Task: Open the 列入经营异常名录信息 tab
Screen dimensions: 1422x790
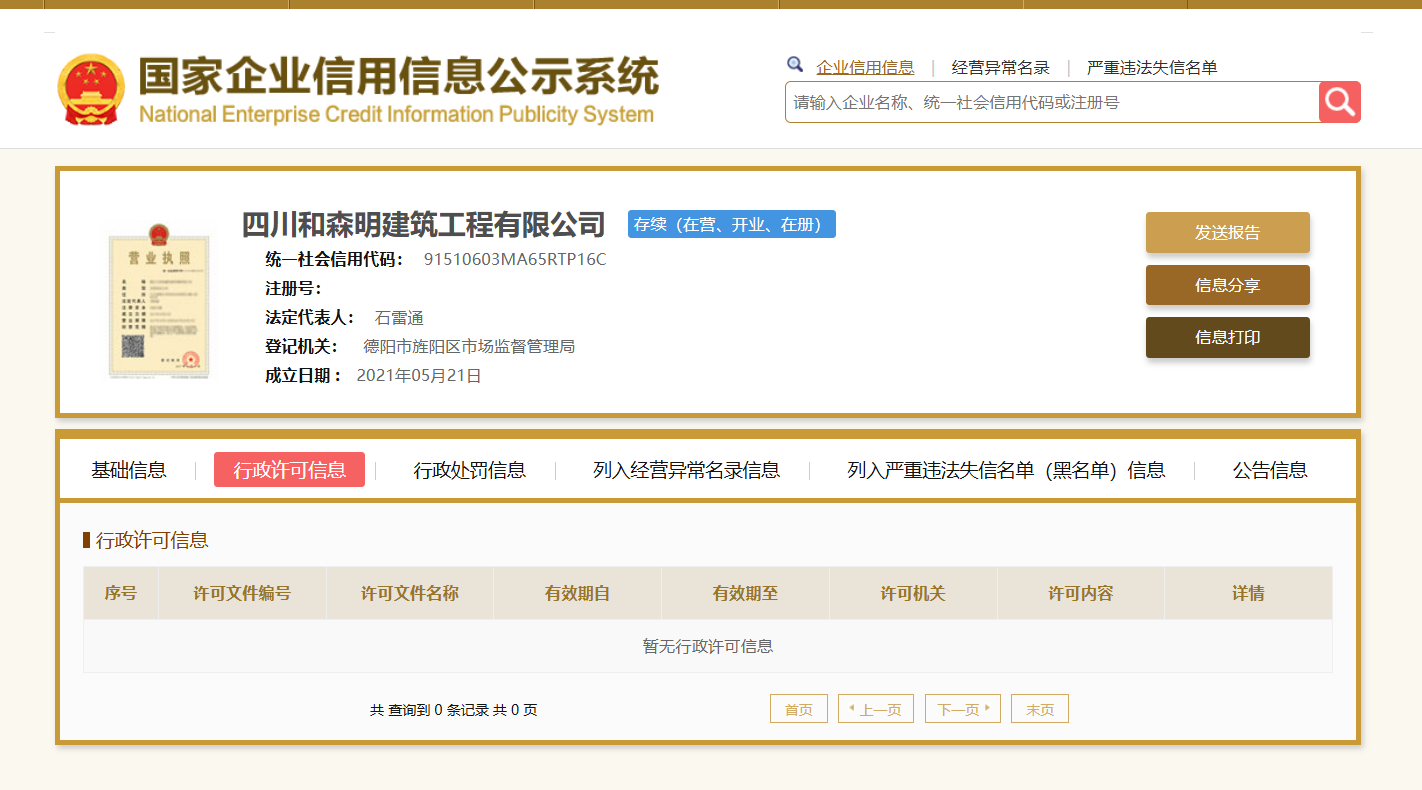Action: pos(687,470)
